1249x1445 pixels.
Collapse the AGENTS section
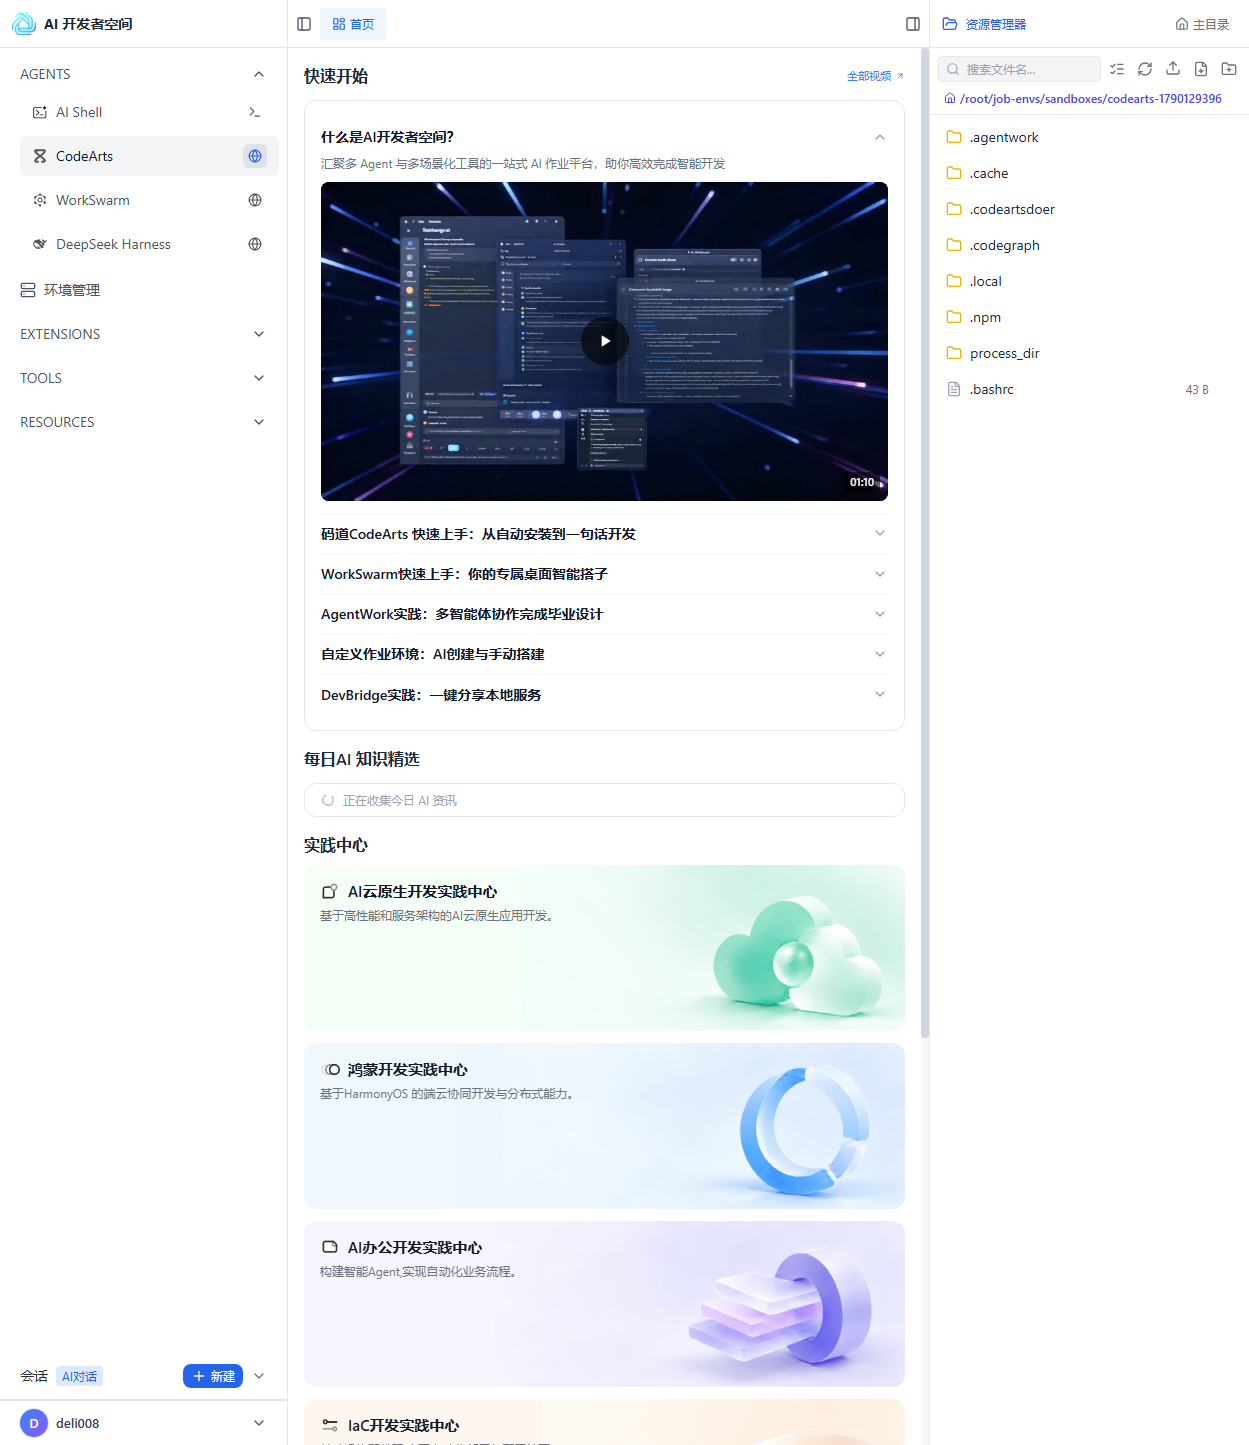259,74
